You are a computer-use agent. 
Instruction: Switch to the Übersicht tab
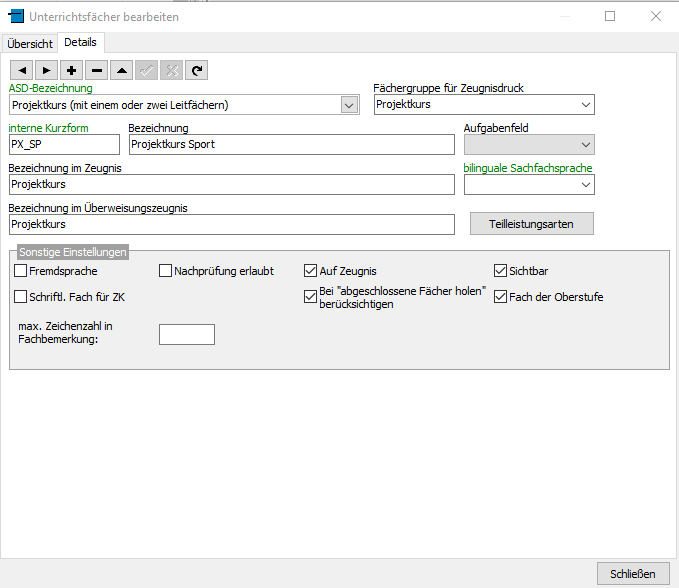pos(30,44)
